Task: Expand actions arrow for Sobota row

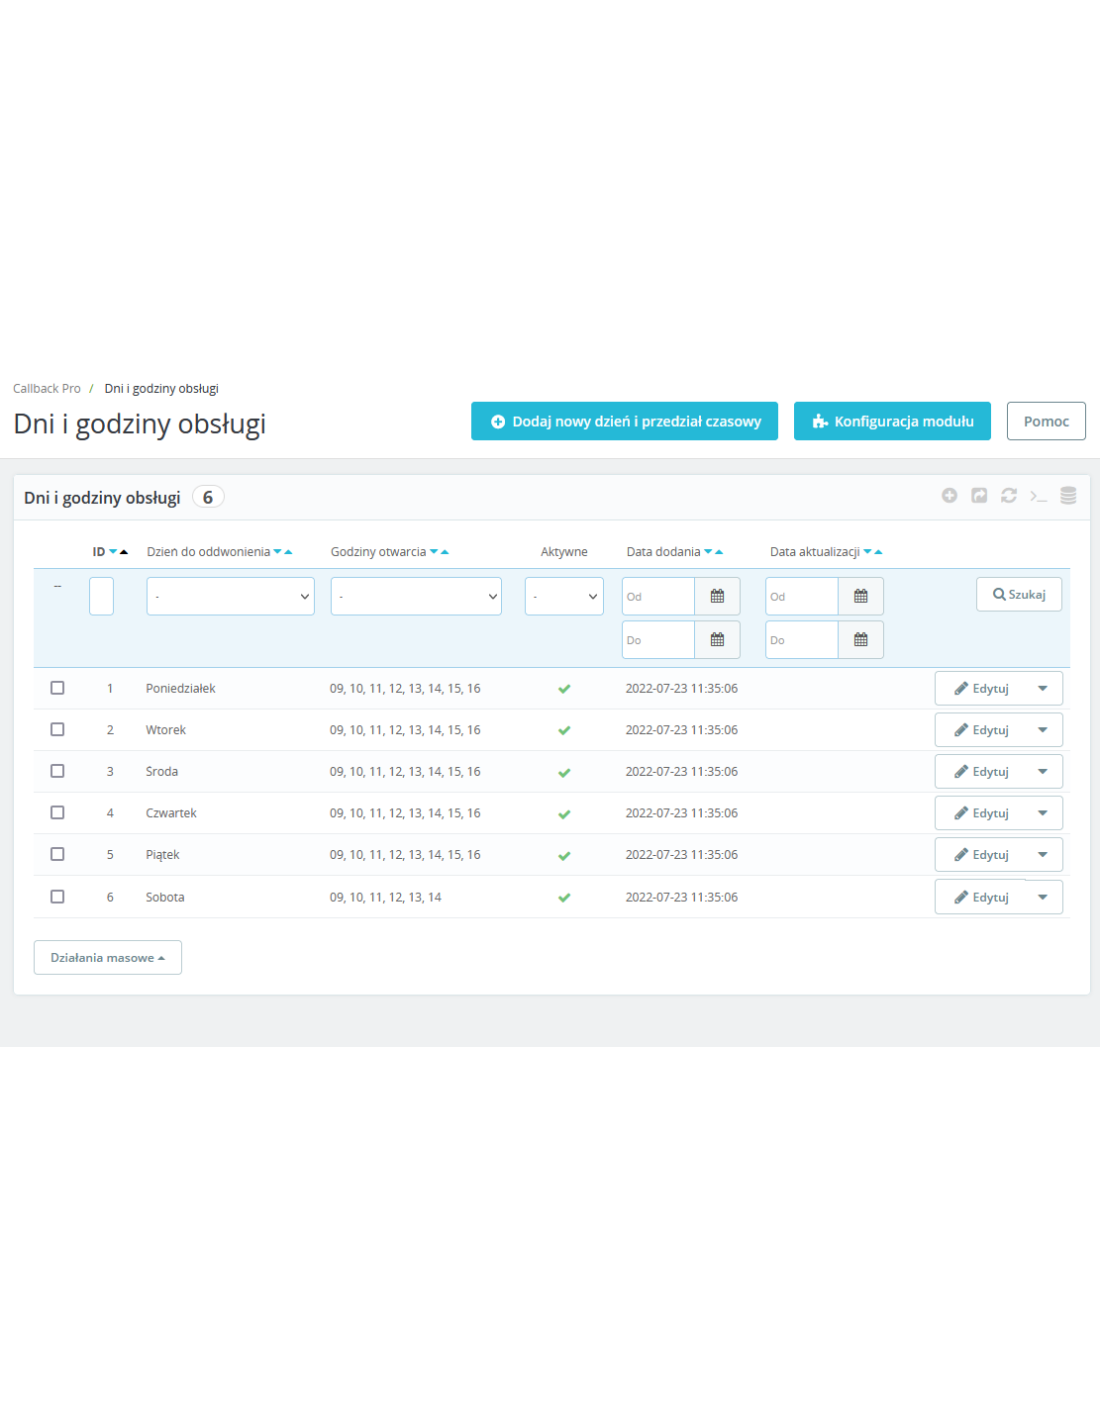Action: (1043, 897)
